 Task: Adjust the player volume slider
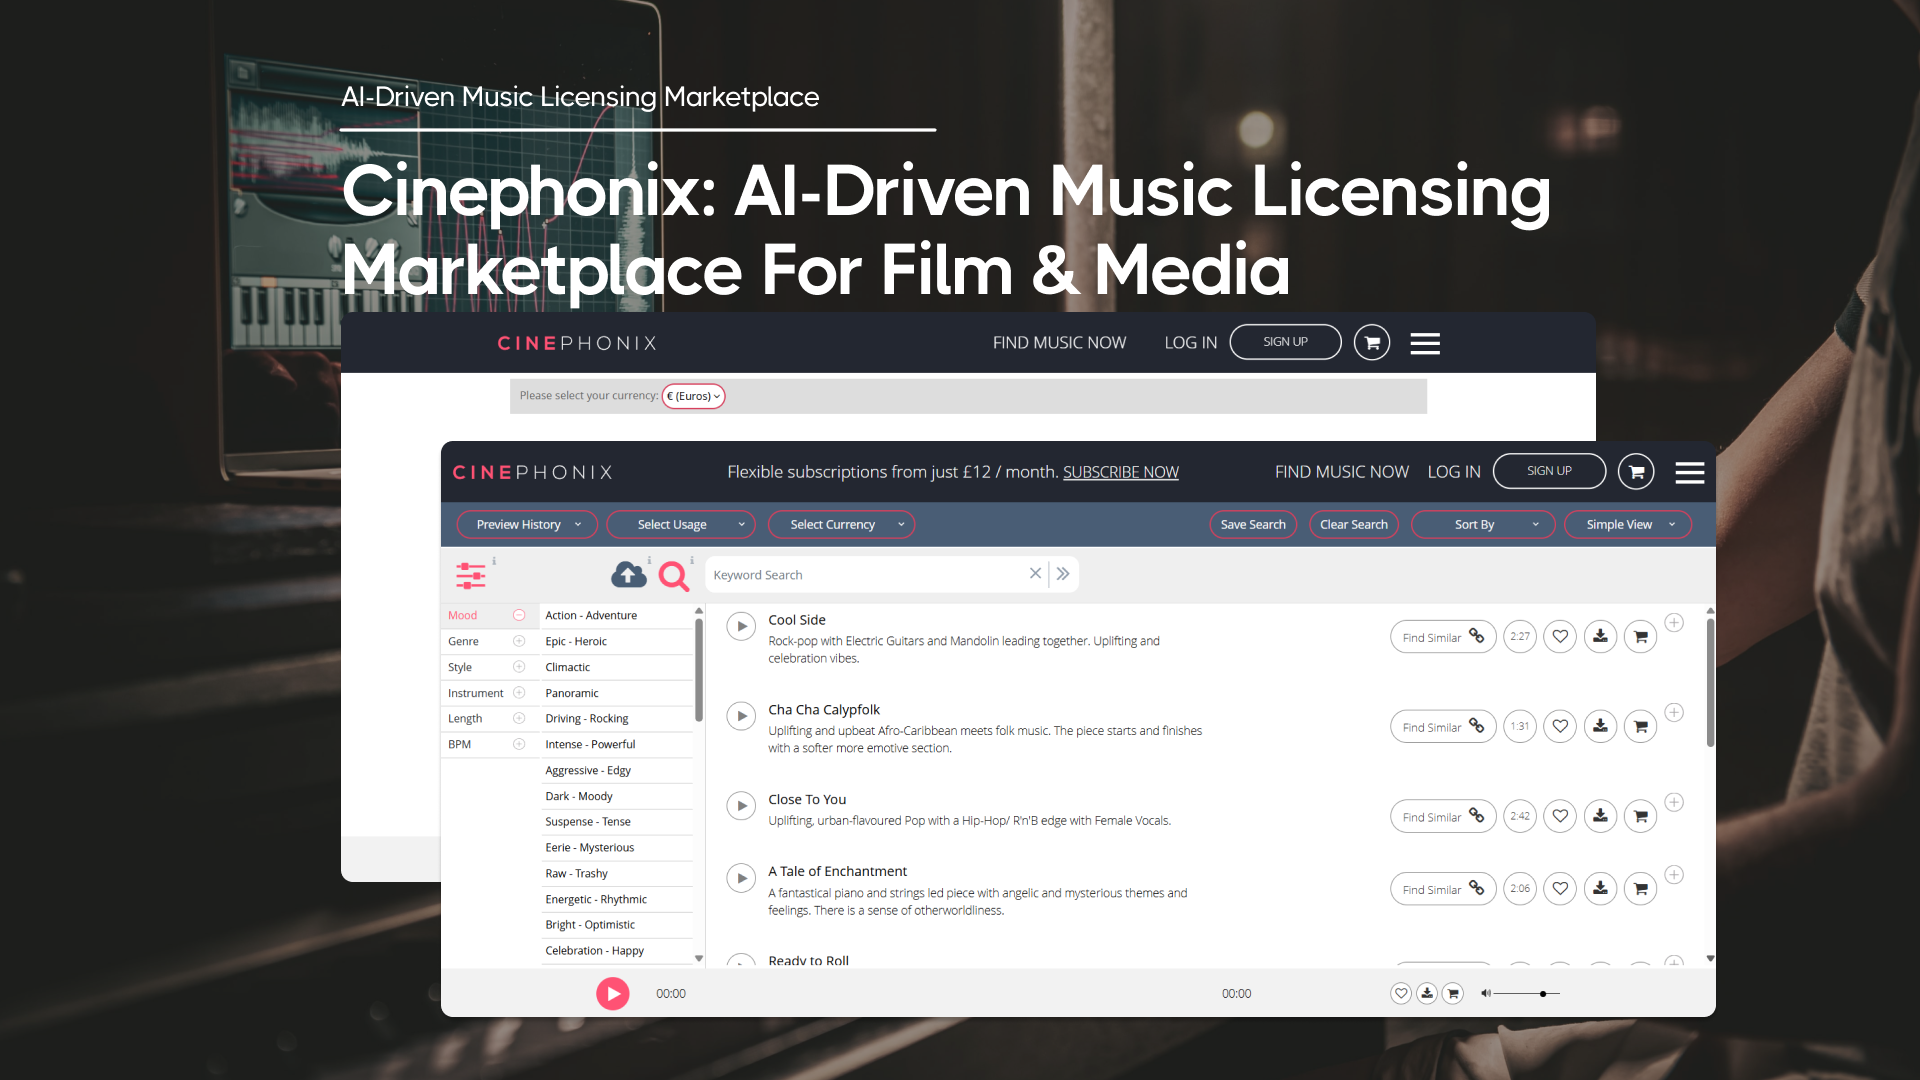(1543, 994)
